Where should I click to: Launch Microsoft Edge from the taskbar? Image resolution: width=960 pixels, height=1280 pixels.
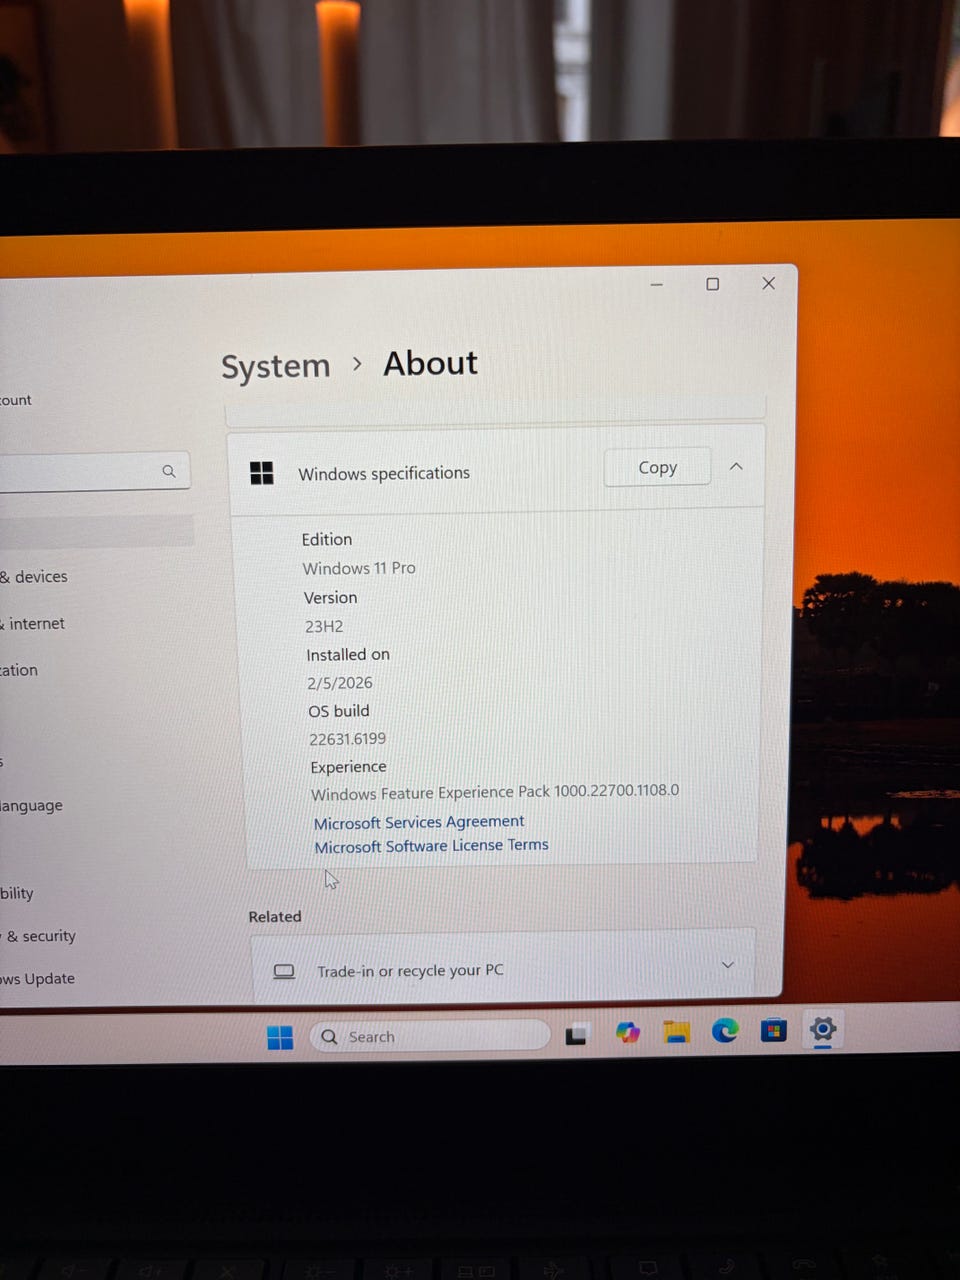(x=725, y=1030)
